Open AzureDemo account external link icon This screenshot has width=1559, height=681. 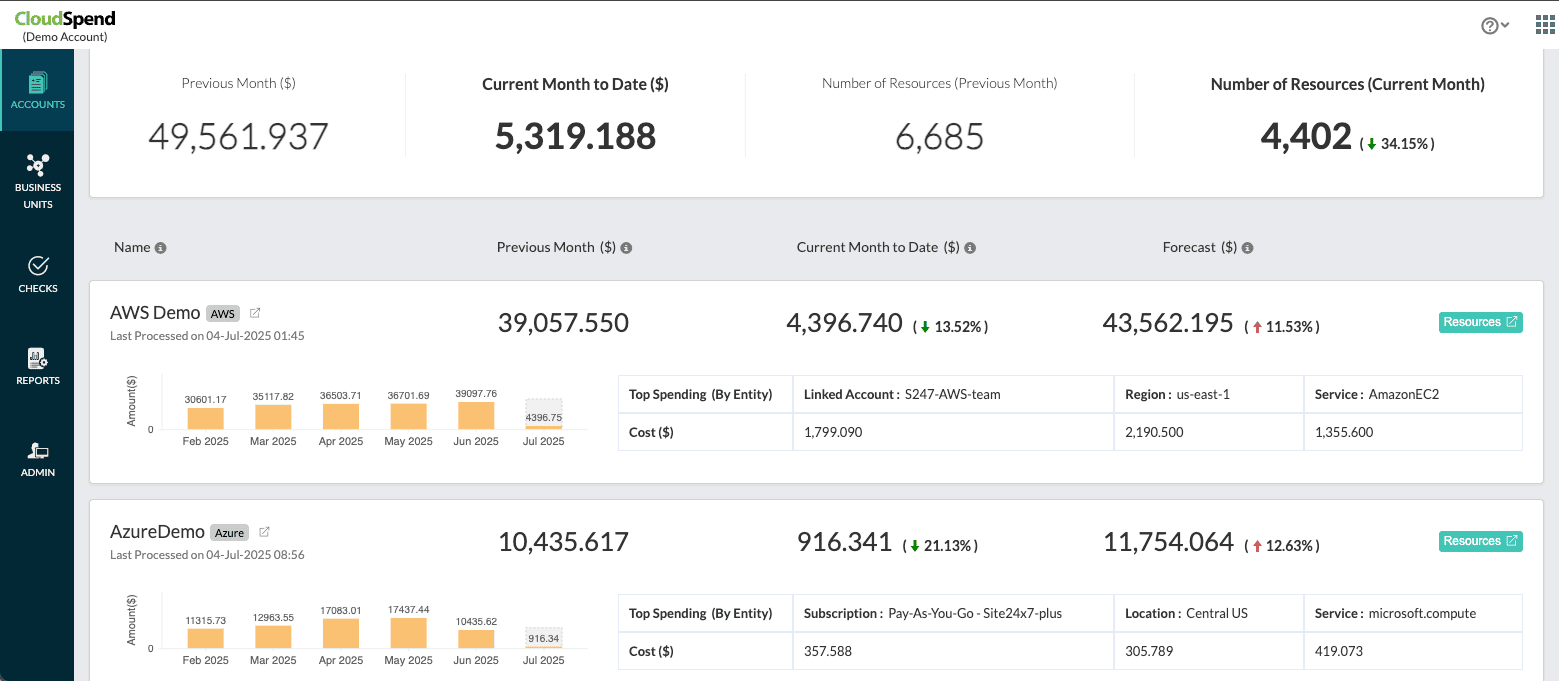coord(264,532)
